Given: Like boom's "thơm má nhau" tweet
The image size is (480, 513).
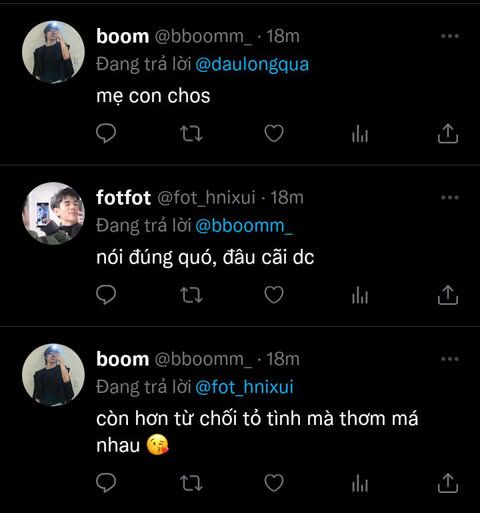Looking at the screenshot, I should point(274,483).
